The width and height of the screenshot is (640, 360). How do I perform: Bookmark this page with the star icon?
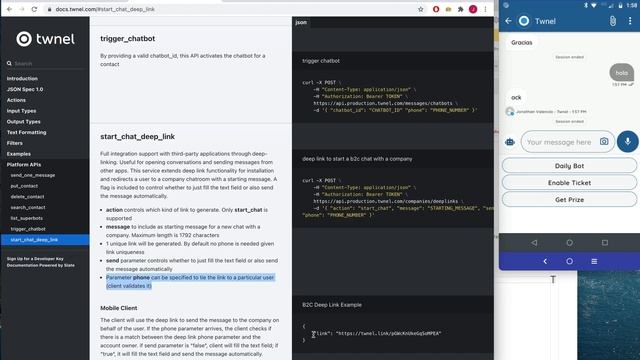[x=421, y=9]
